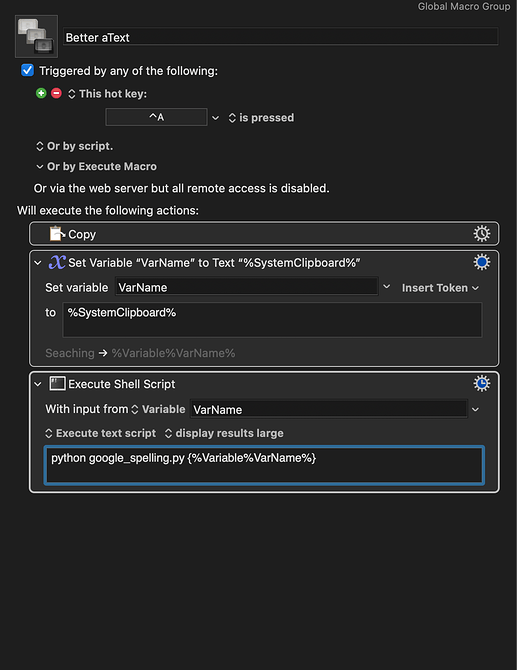Viewport: 517px width, 670px height.
Task: Click the ^A hot key field
Action: click(x=156, y=117)
